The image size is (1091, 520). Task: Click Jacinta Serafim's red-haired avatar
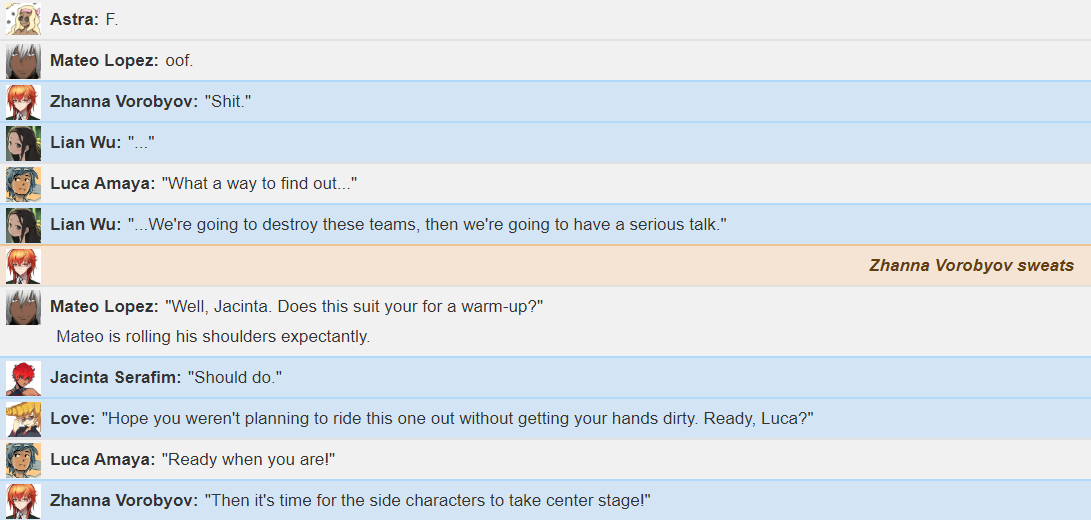tap(24, 379)
